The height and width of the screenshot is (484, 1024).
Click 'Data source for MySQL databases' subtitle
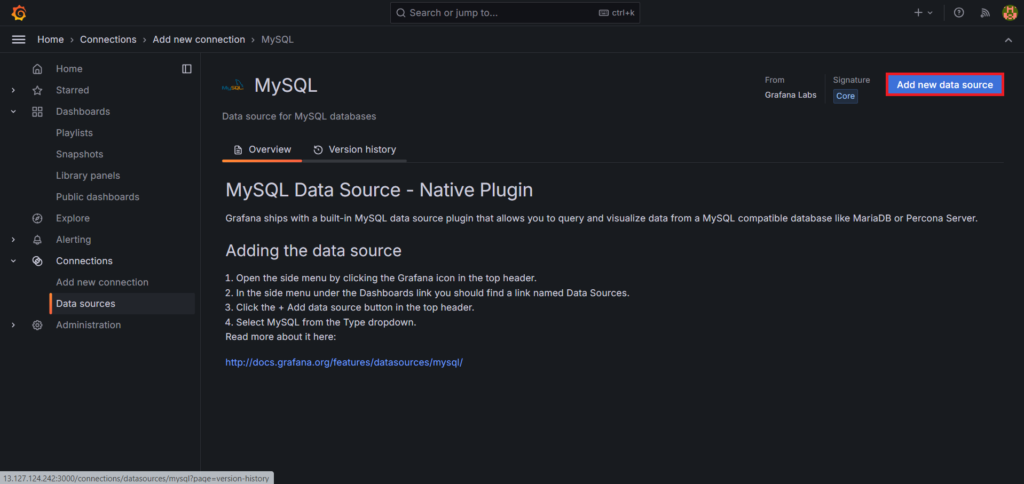tap(299, 116)
